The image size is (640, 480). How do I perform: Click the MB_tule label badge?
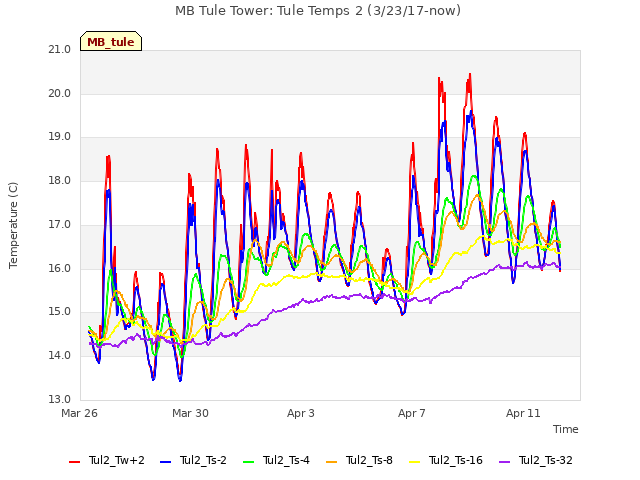[111, 41]
